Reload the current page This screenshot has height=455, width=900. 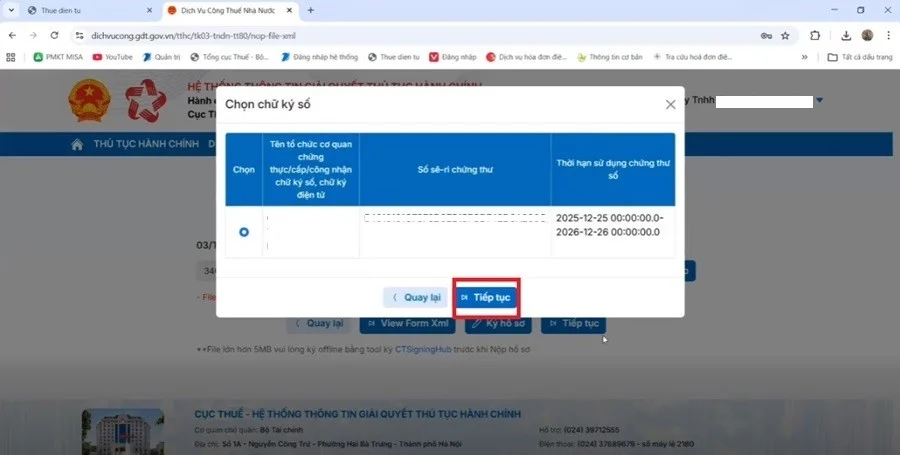[52, 34]
